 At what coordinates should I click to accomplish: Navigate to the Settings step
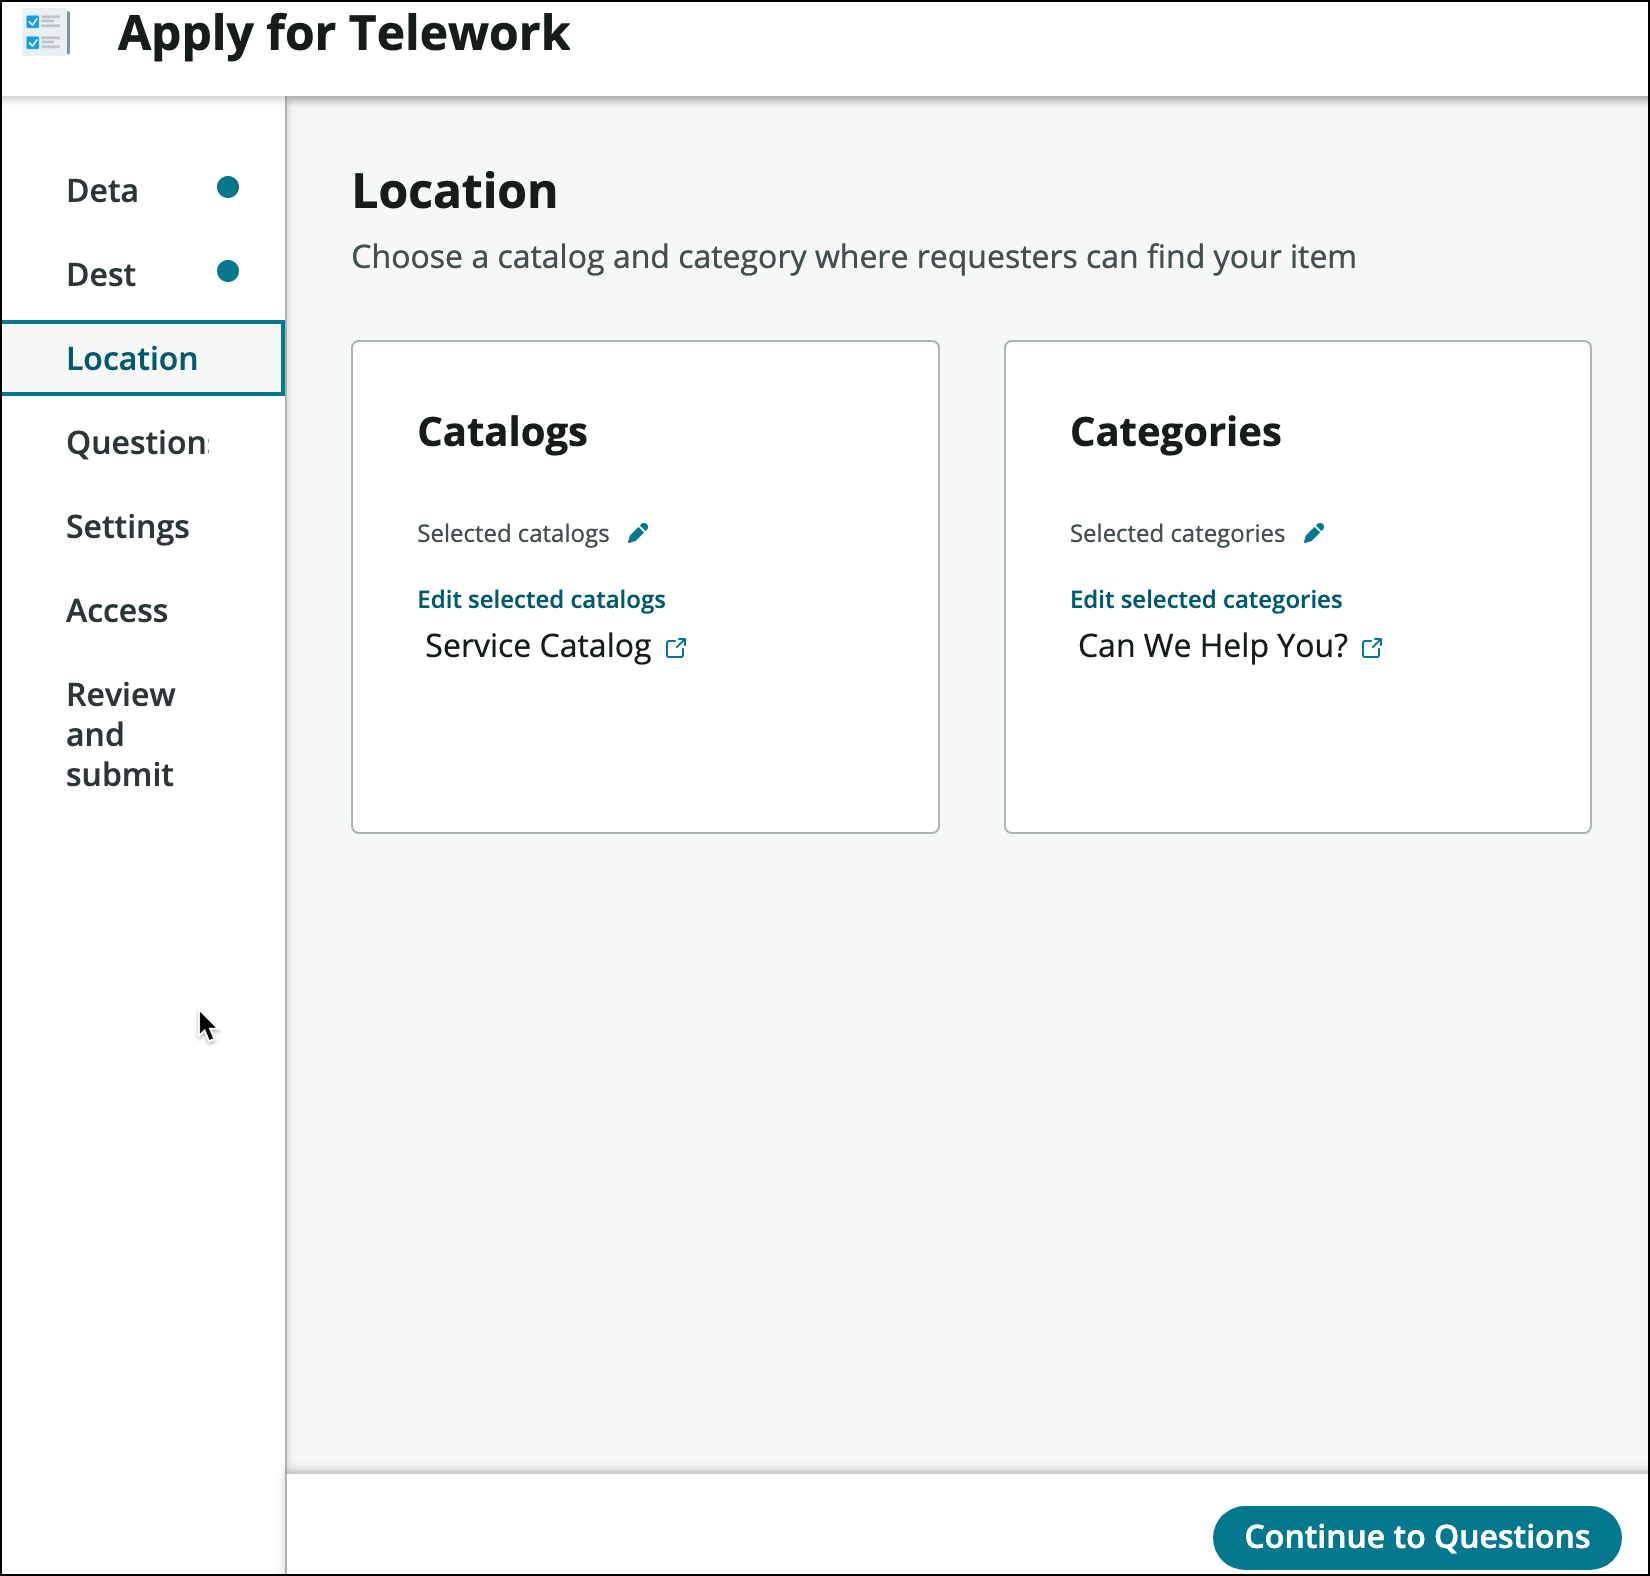pyautogui.click(x=127, y=526)
